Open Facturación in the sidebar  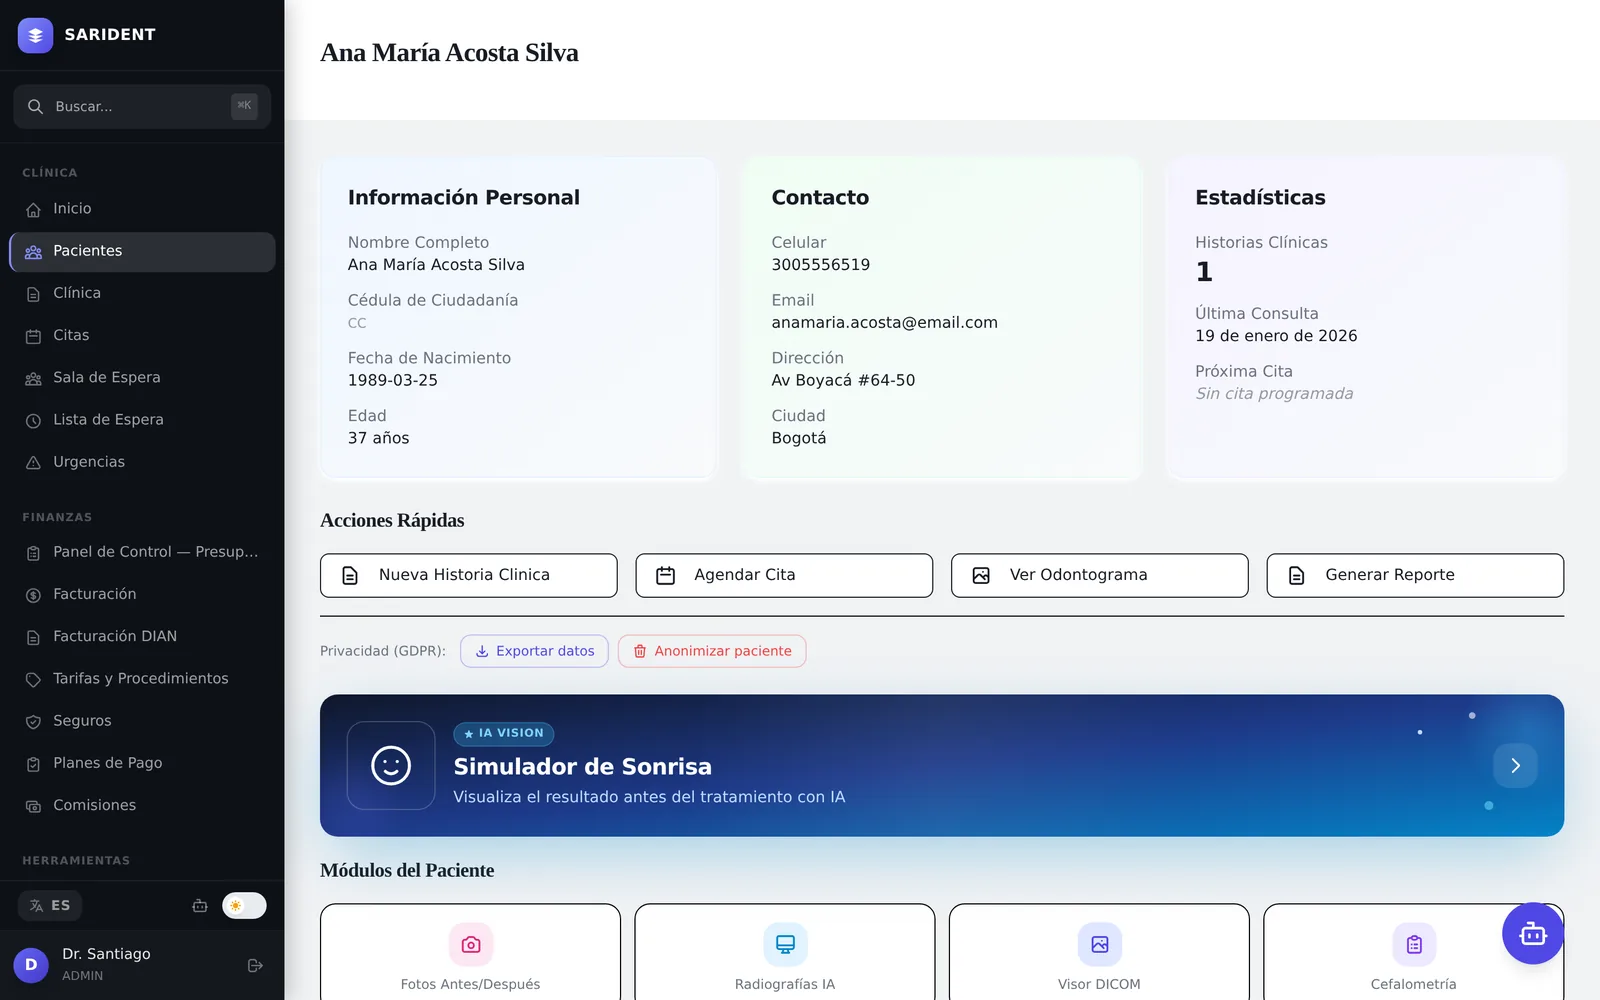coord(142,594)
